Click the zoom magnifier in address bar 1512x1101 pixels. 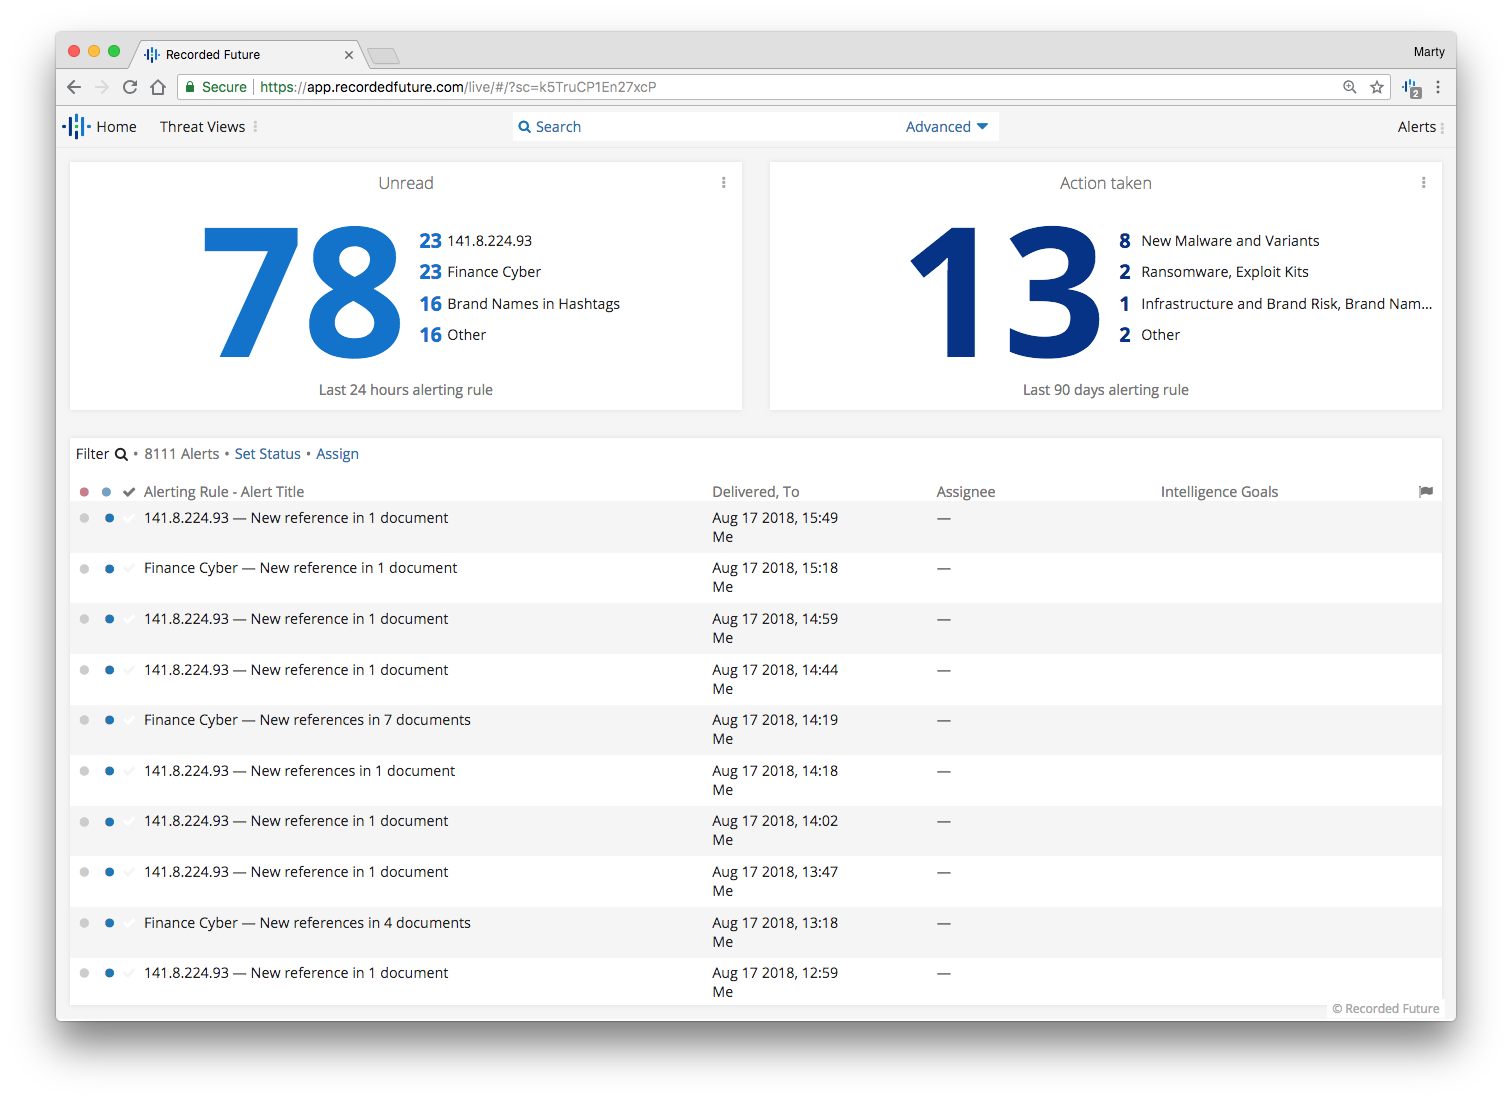coord(1349,87)
